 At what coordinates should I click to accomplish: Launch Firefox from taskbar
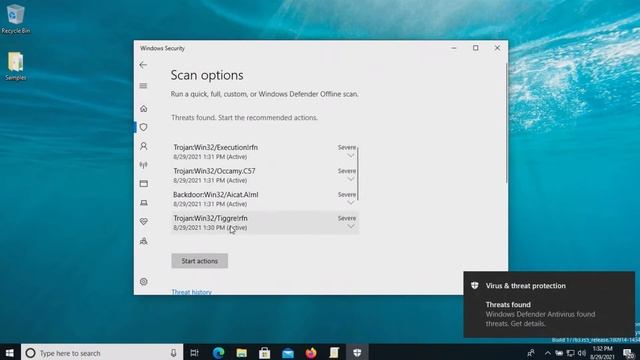click(311, 353)
